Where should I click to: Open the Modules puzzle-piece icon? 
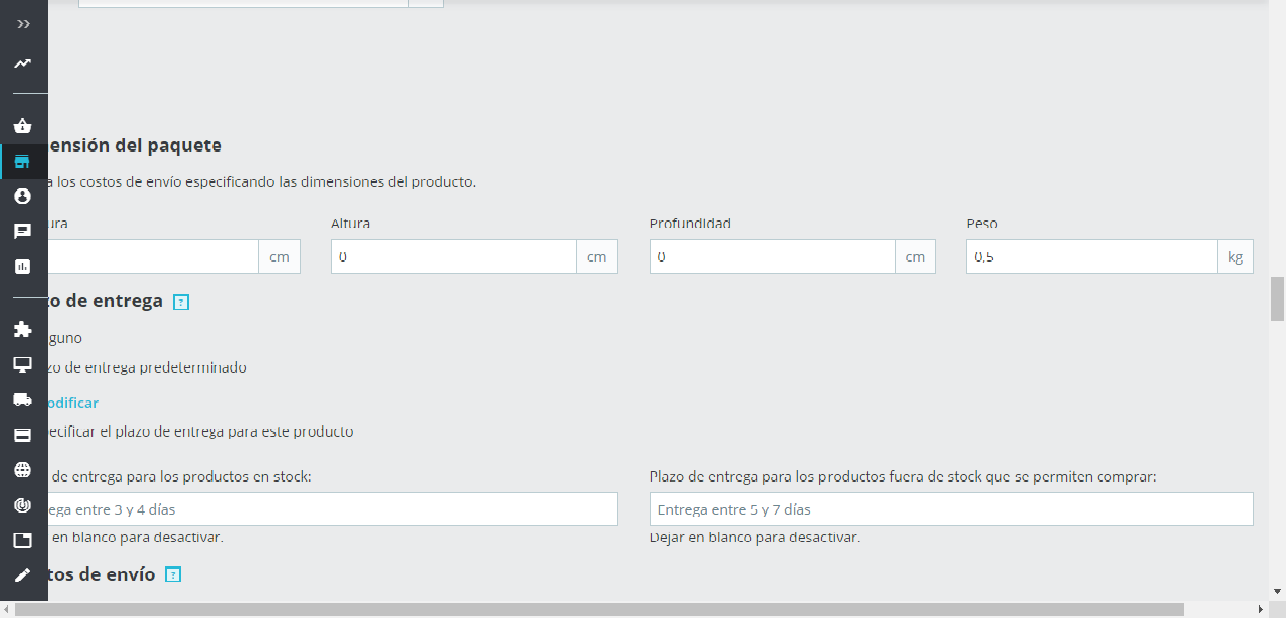23,329
